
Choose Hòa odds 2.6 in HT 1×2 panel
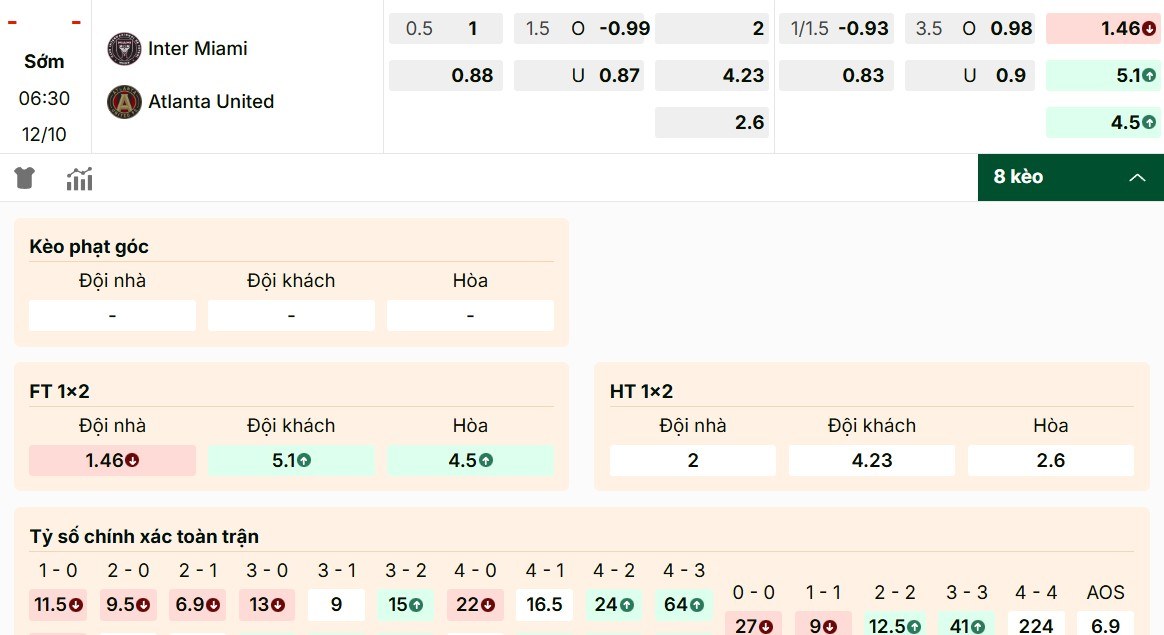(1051, 461)
